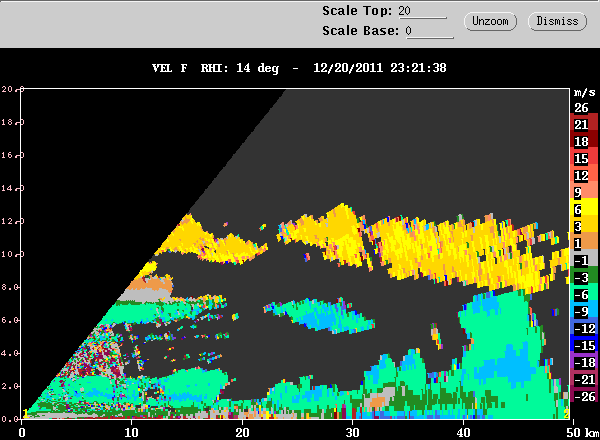Image resolution: width=600 pixels, height=440 pixels.
Task: Click the 50 km range axis label
Action: click(573, 433)
